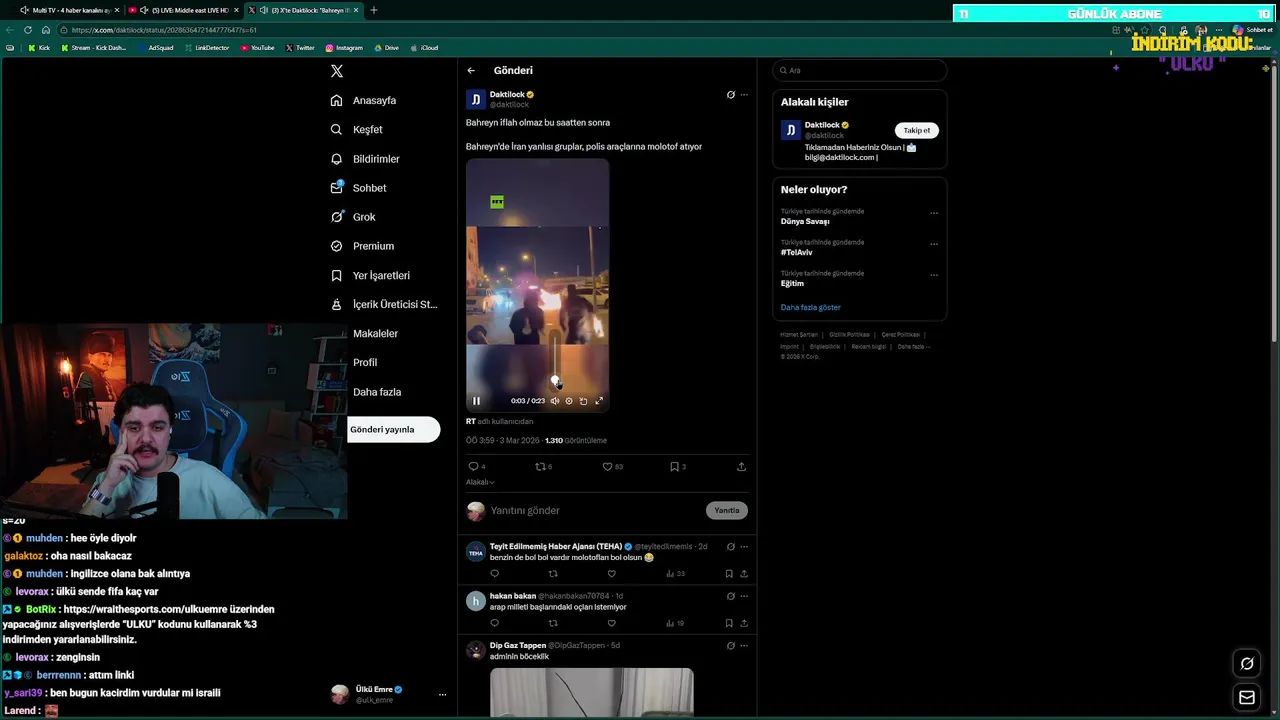This screenshot has height=720, width=1280.
Task: Click Yanıtını gönder reply field
Action: click(595, 510)
